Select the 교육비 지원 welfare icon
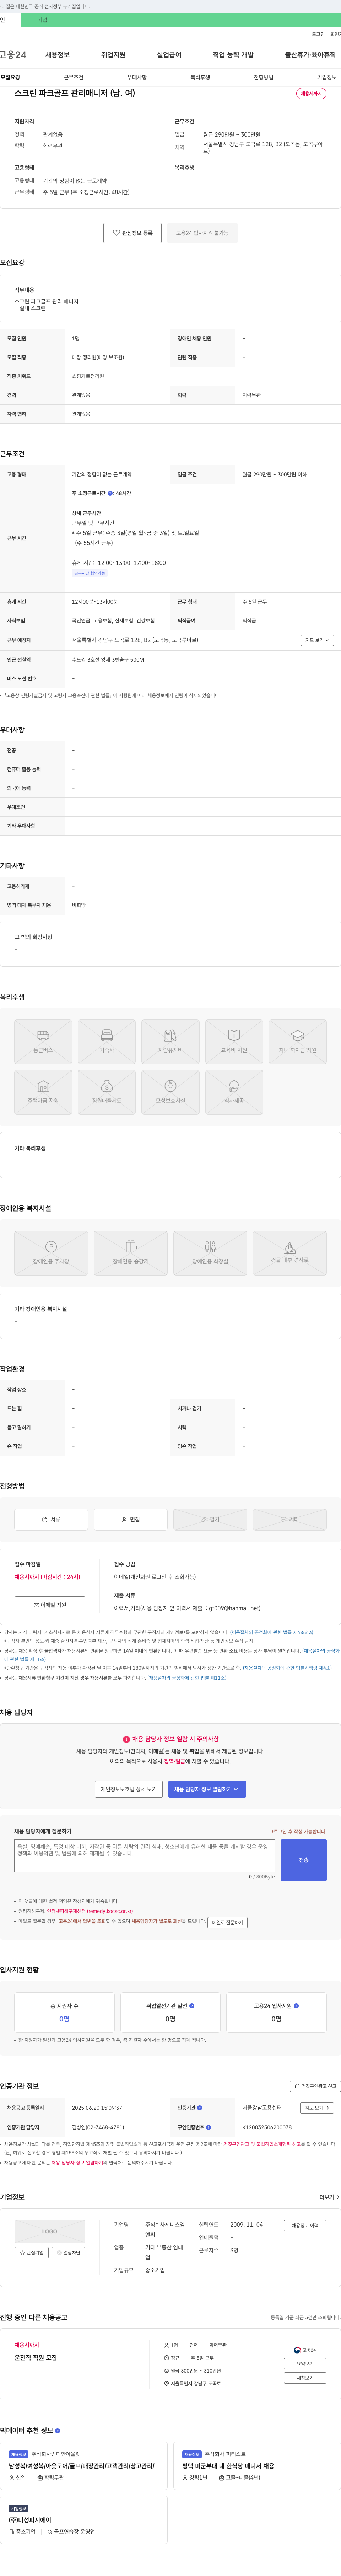The height and width of the screenshot is (2576, 341). 234,1041
